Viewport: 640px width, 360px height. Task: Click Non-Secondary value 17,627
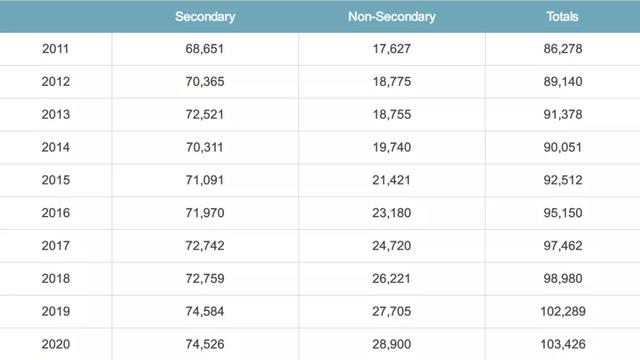pos(391,49)
